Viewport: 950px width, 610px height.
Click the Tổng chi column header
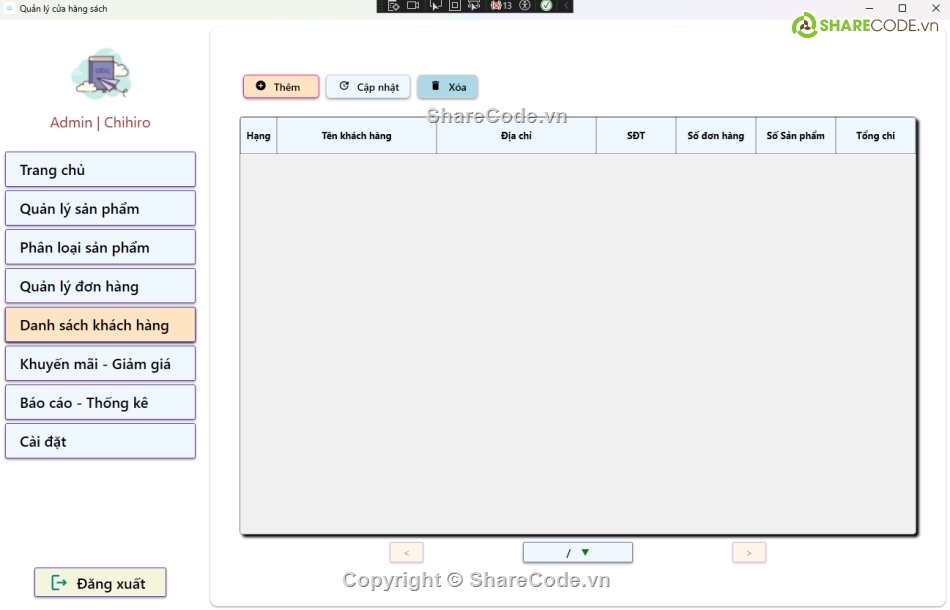click(875, 136)
